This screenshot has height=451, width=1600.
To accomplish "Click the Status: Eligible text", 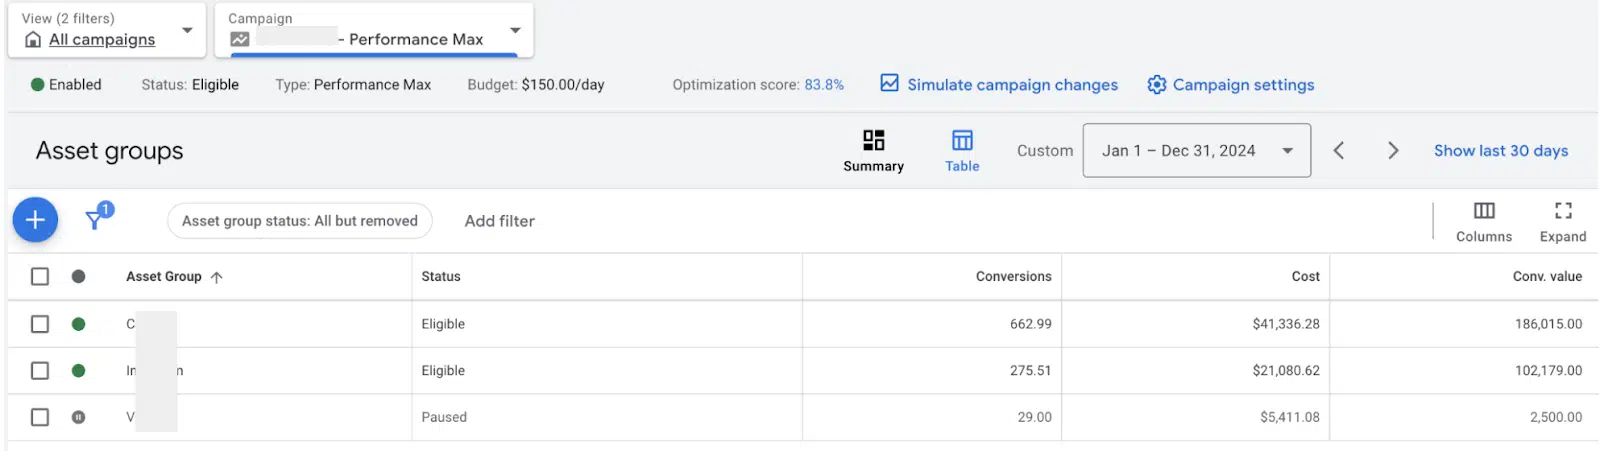I will click(x=190, y=85).
